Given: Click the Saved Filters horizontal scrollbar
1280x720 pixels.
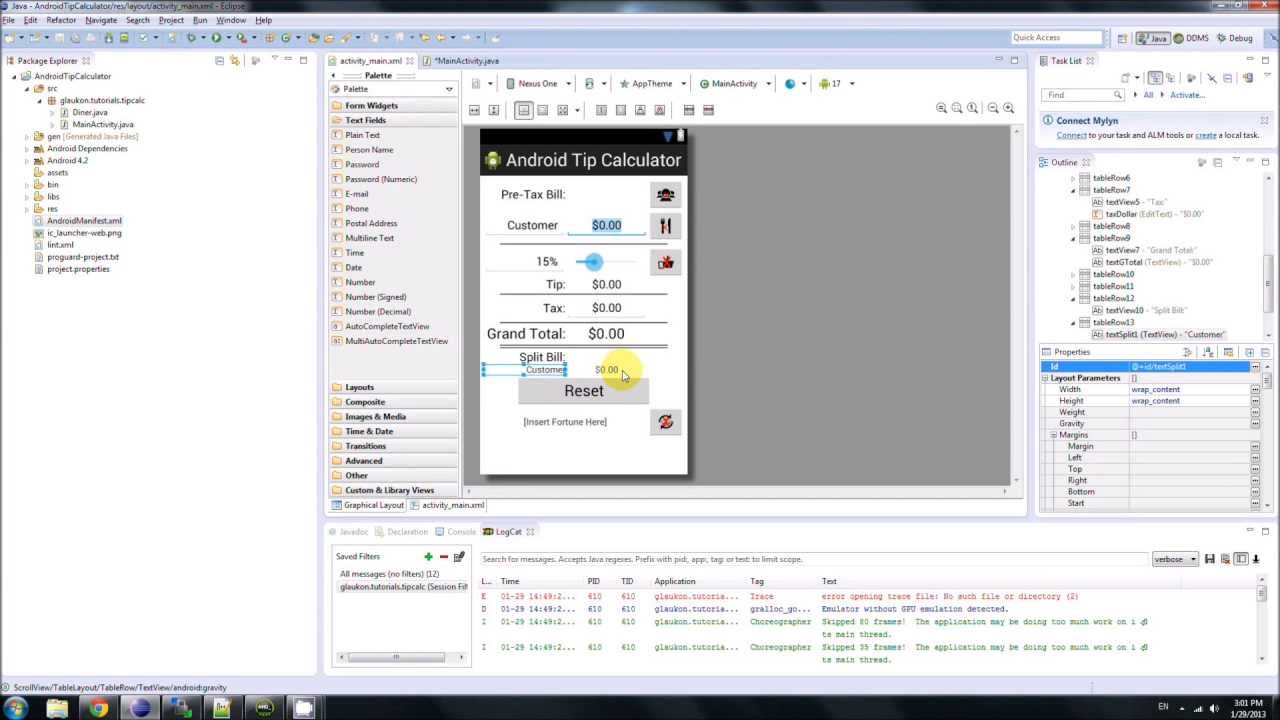Looking at the screenshot, I should 397,657.
